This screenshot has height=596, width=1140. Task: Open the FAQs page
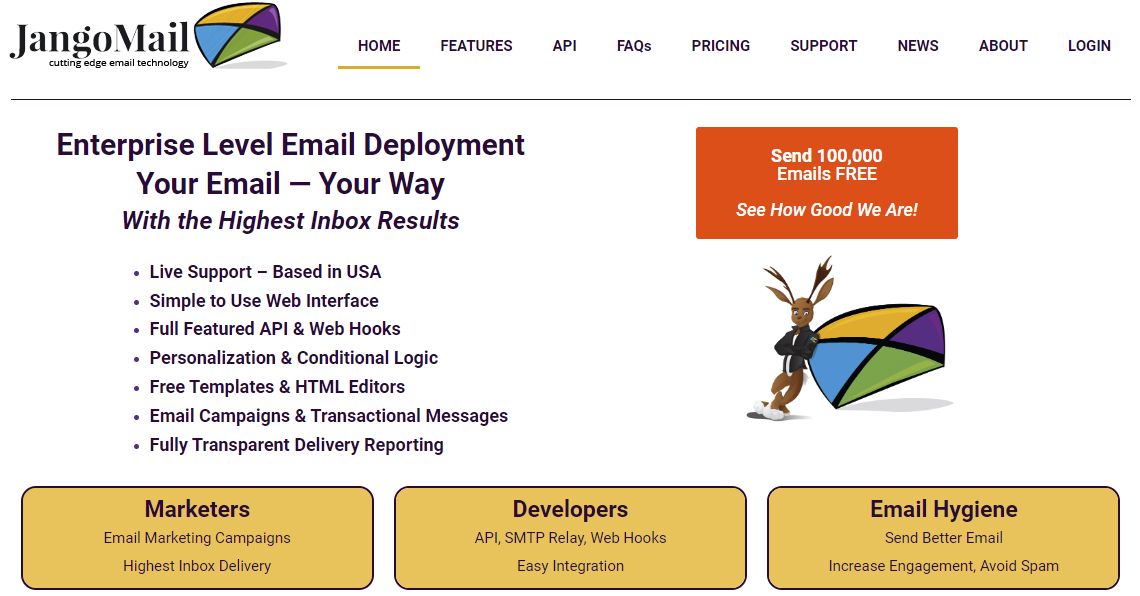[x=634, y=46]
